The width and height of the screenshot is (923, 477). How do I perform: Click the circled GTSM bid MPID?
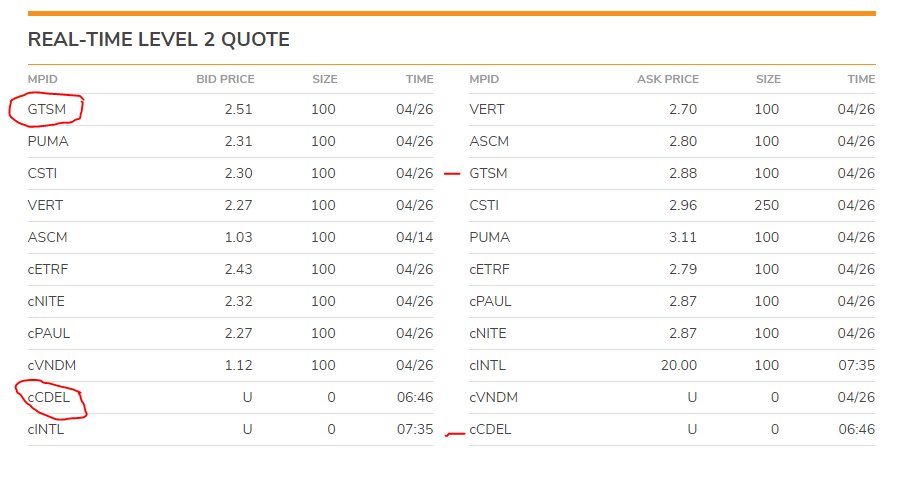(47, 109)
